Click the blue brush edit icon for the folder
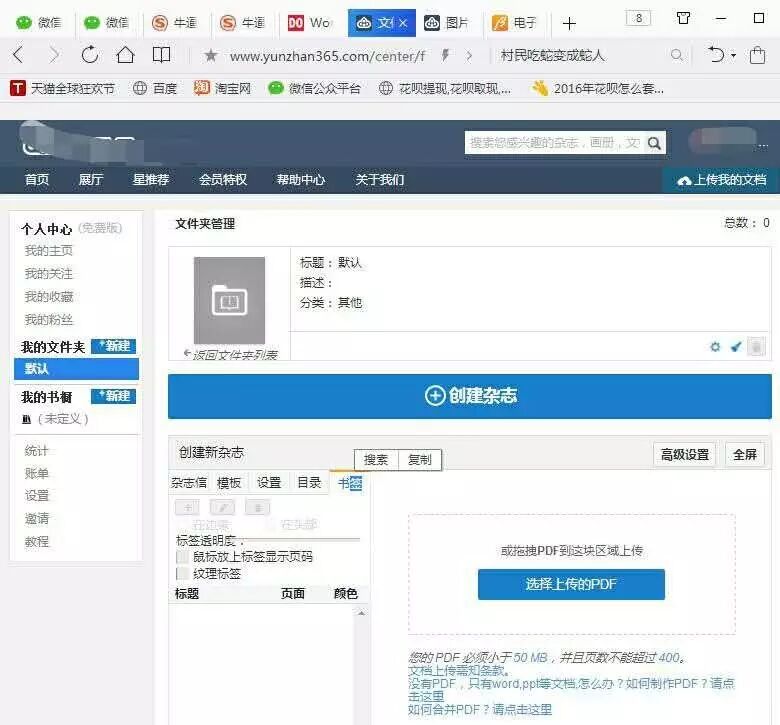 (x=736, y=347)
